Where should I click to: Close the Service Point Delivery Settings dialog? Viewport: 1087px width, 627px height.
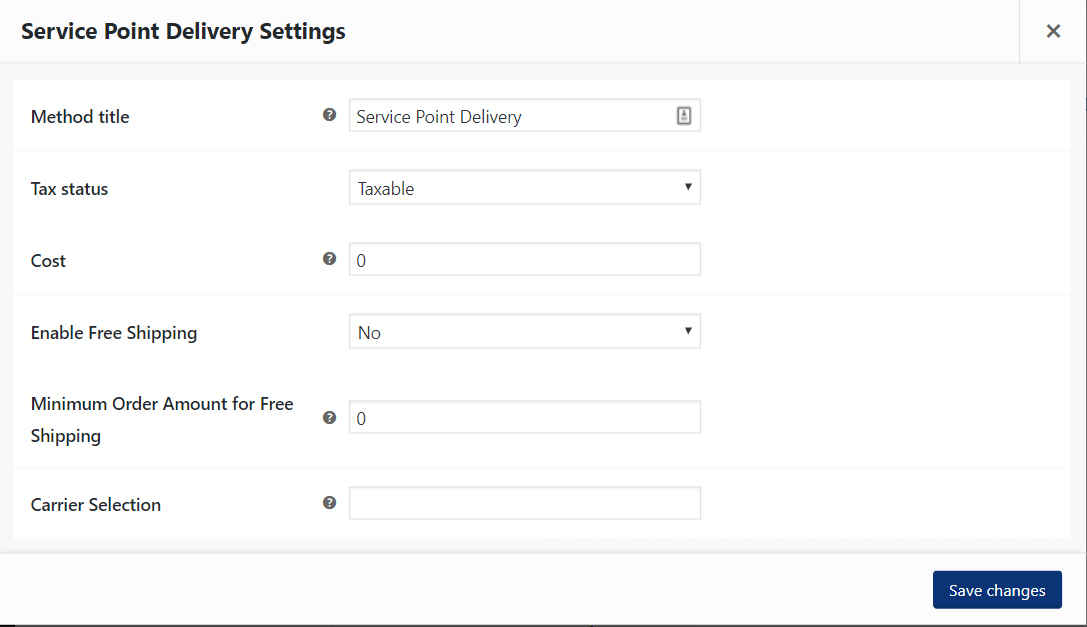click(x=1053, y=31)
